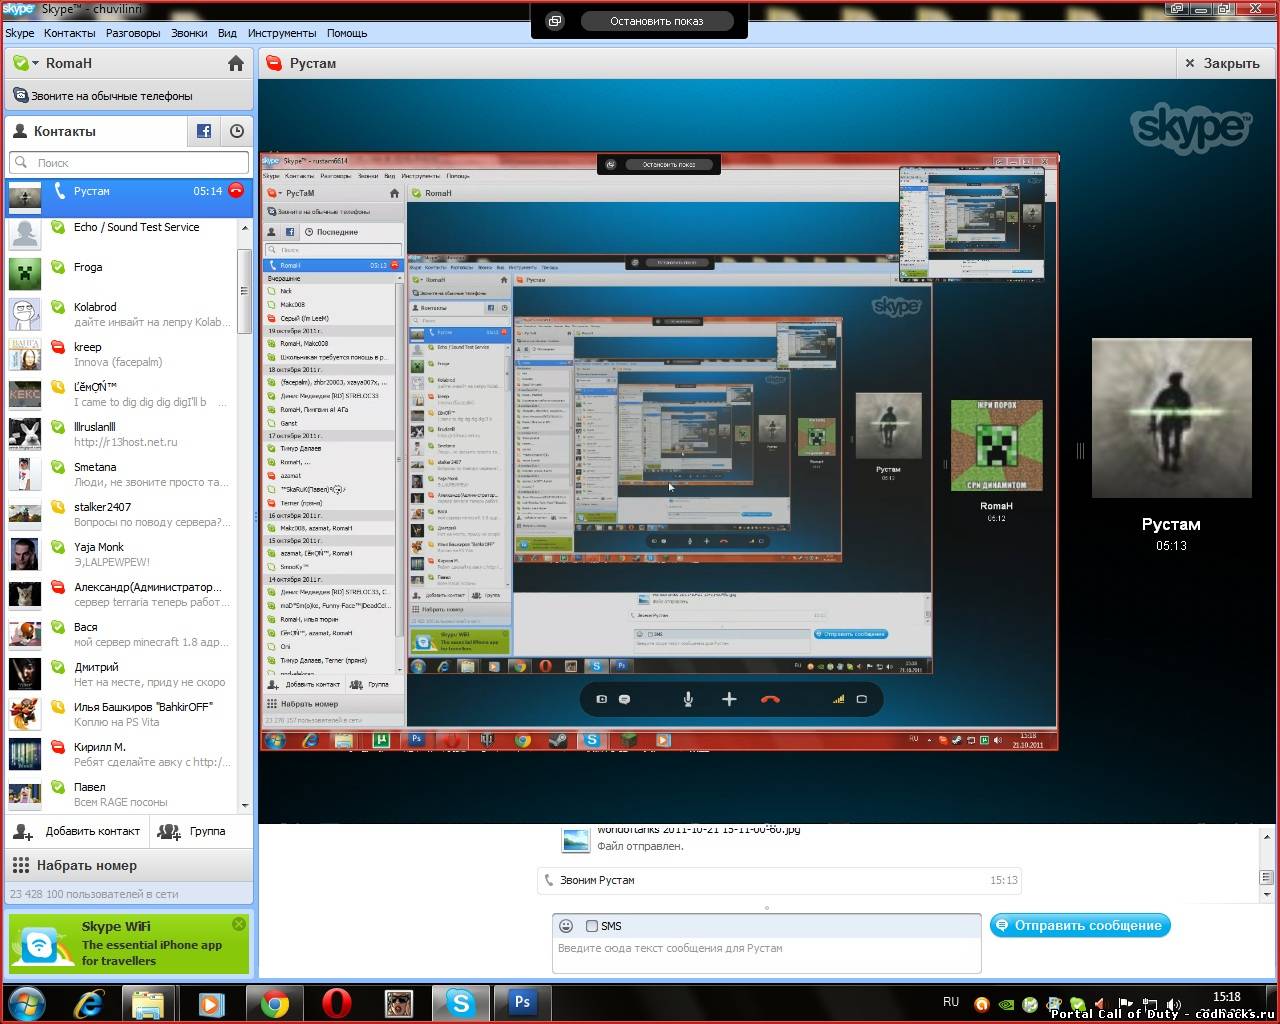The image size is (1280, 1024).
Task: Open Windows Explorer folder on taskbar
Action: [148, 1003]
